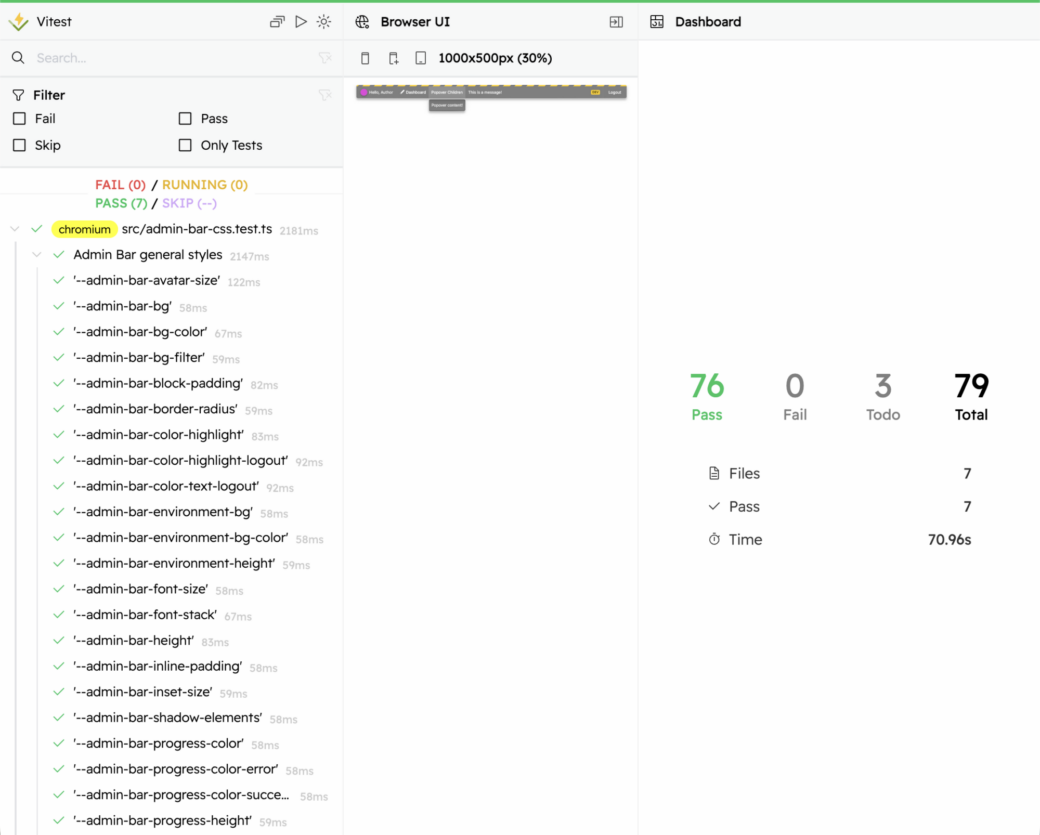Collapse the Admin Bar general styles suite
The image size is (1040, 835).
coord(37,254)
